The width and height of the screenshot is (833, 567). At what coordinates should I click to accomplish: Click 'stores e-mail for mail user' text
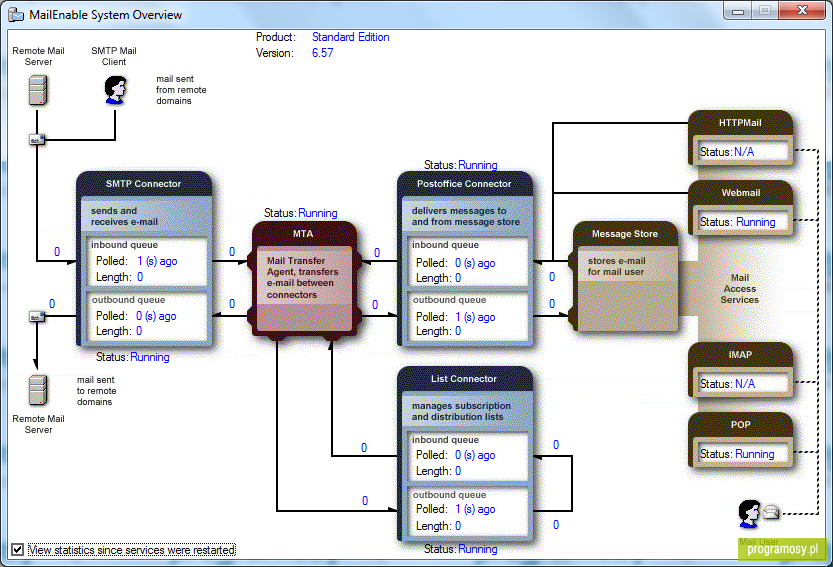(616, 266)
